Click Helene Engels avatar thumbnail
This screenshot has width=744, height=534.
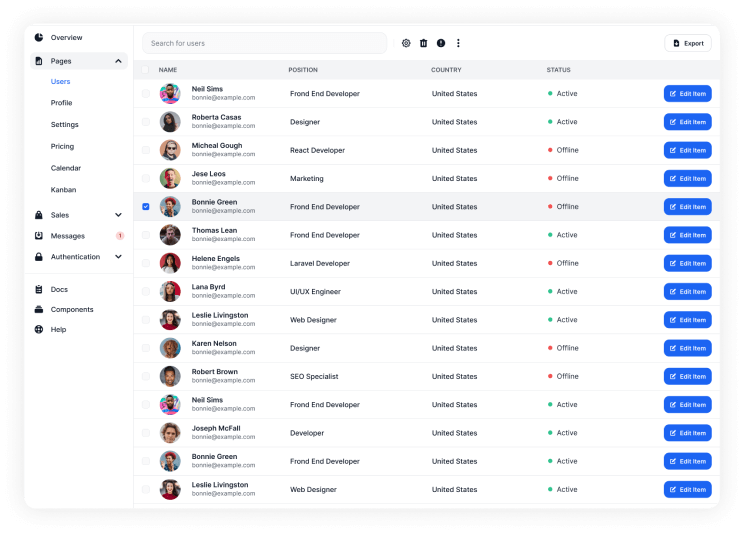pos(170,263)
